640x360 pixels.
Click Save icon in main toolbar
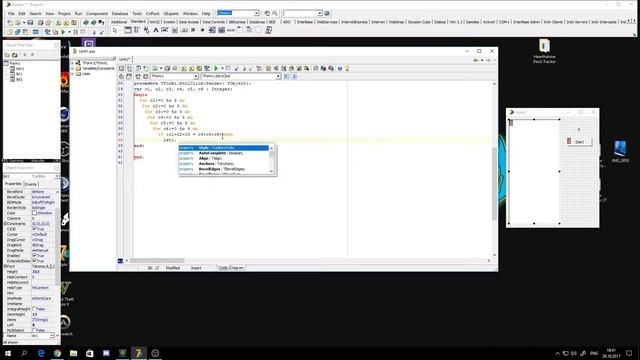point(30,23)
